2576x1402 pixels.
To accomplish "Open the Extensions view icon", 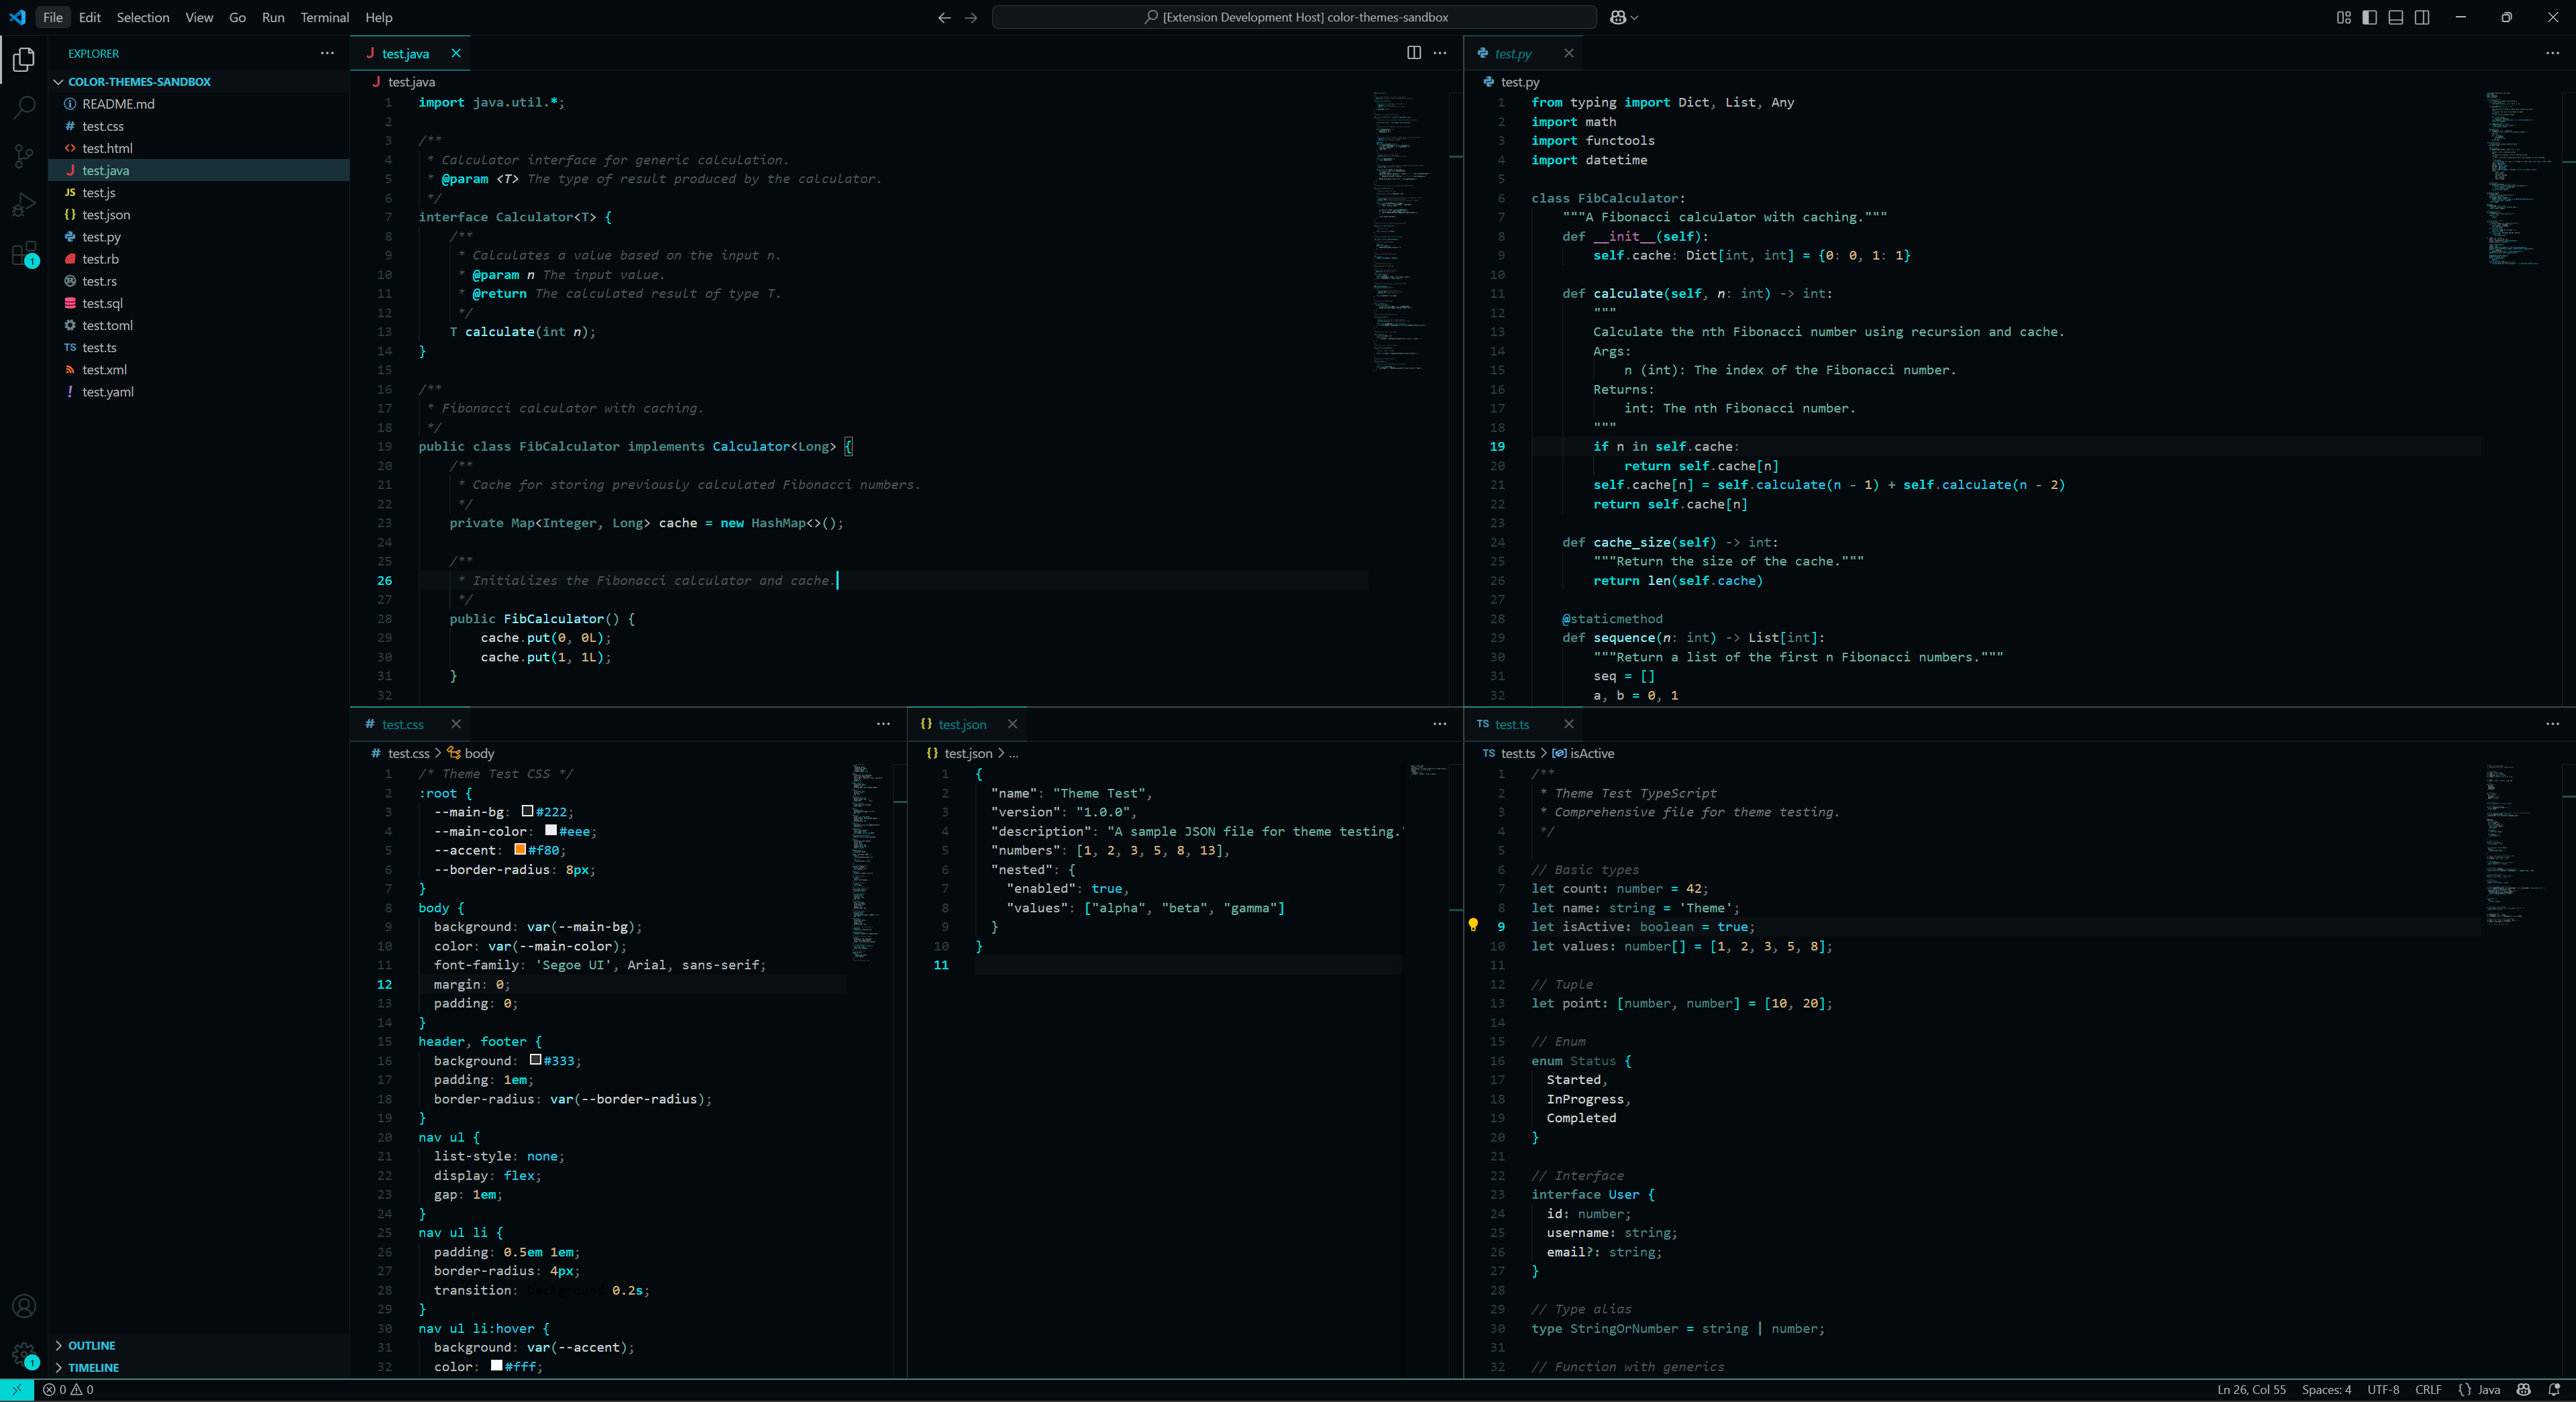I will click(x=24, y=254).
